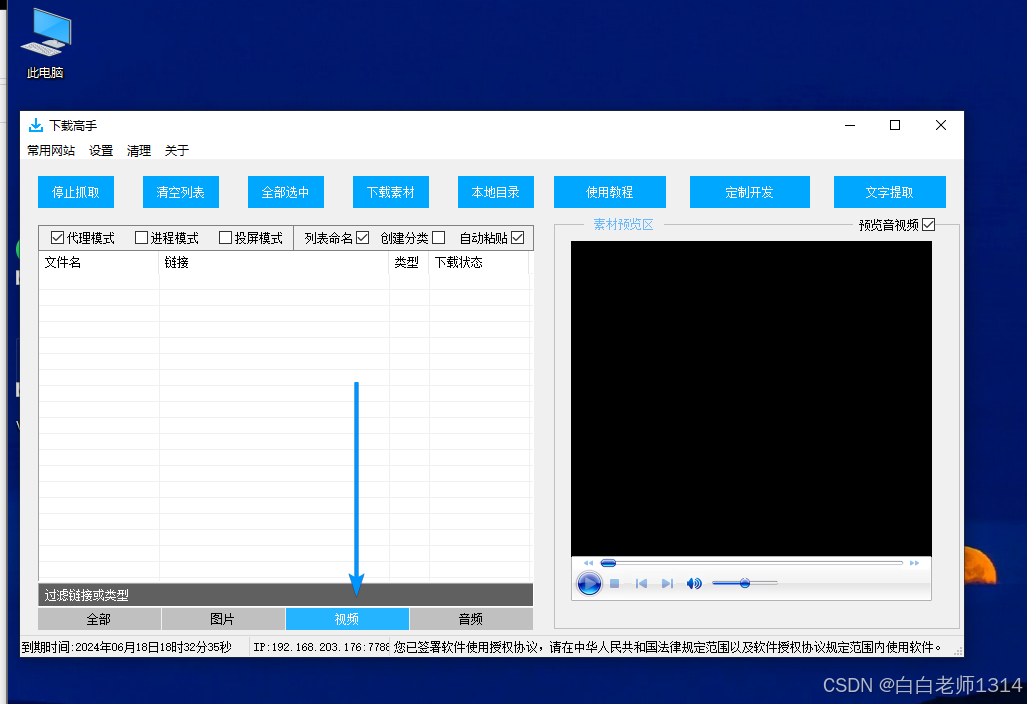This screenshot has width=1027, height=704.
Task: Mute the player volume speaker icon
Action: 694,583
